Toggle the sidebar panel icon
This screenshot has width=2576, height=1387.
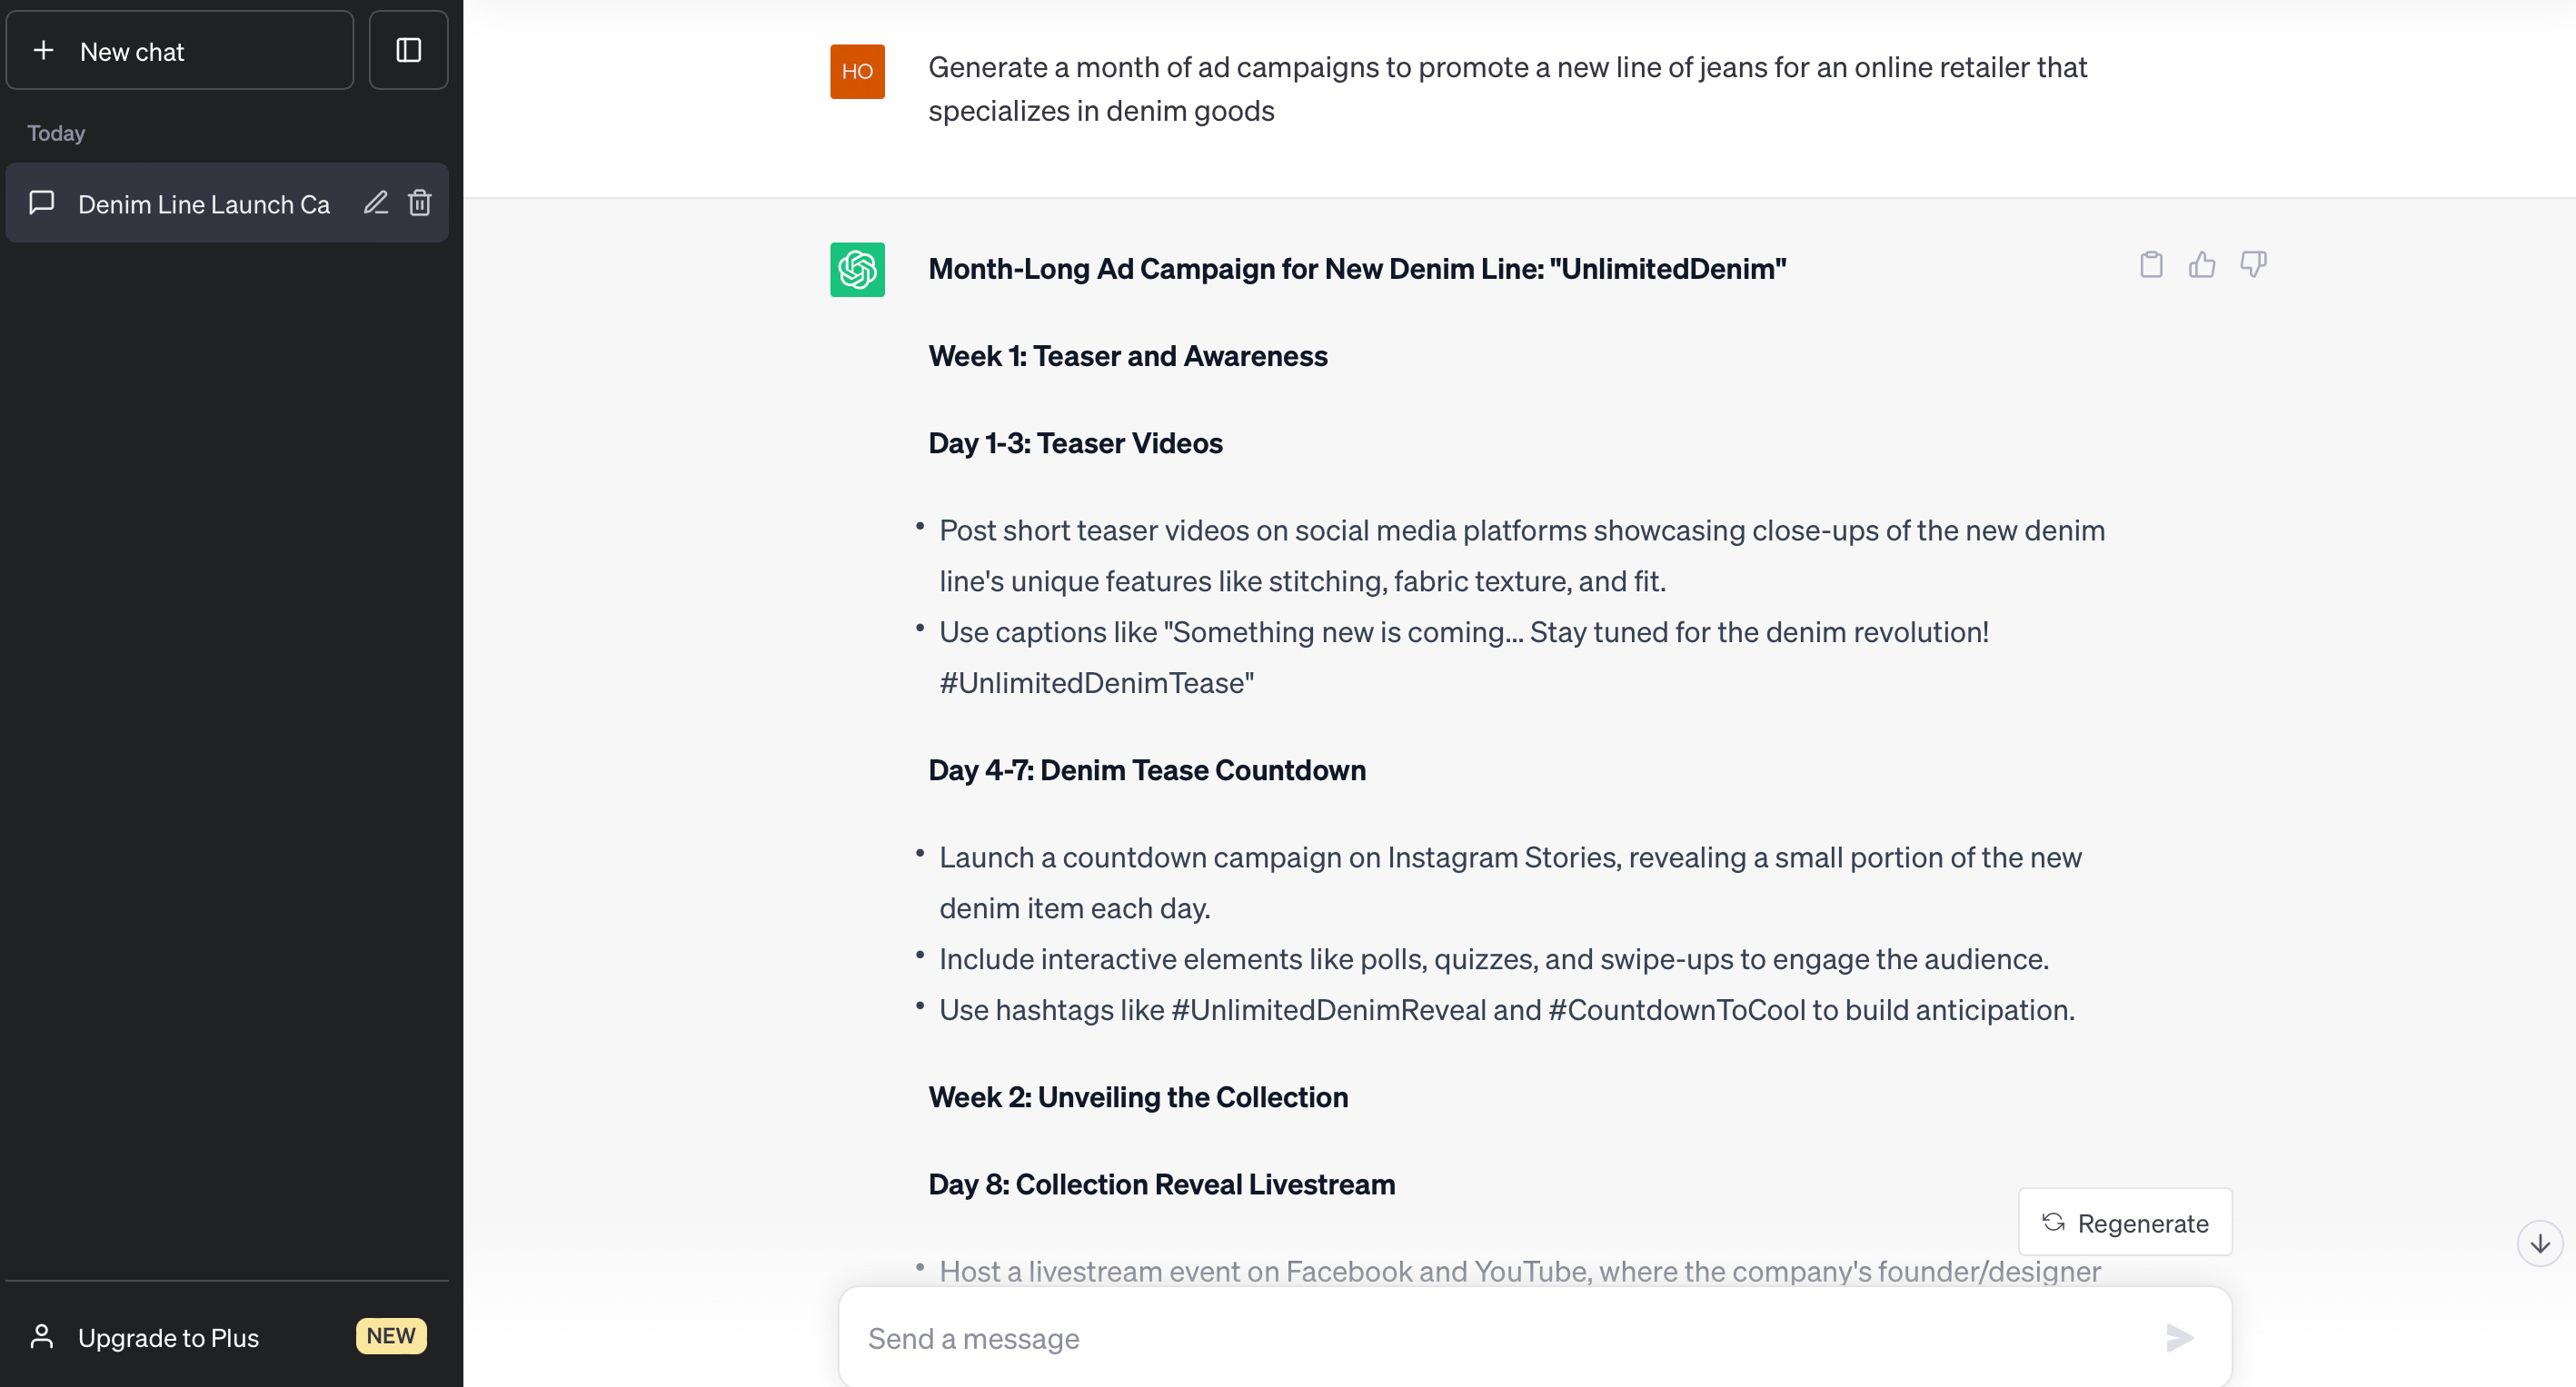[x=408, y=51]
